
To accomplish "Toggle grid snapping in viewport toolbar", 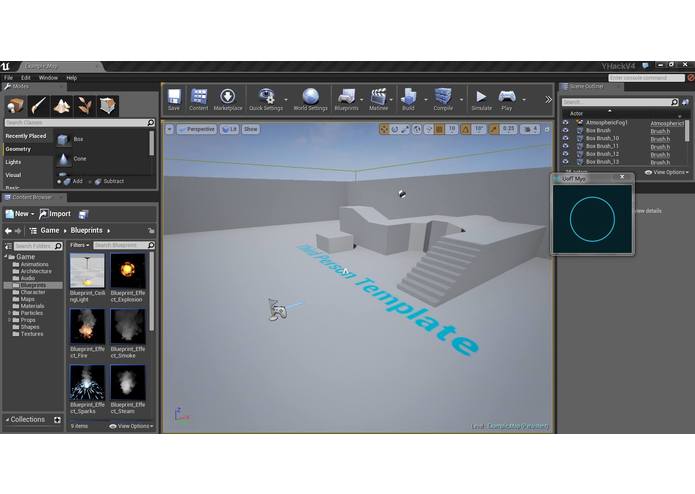I will [x=439, y=129].
